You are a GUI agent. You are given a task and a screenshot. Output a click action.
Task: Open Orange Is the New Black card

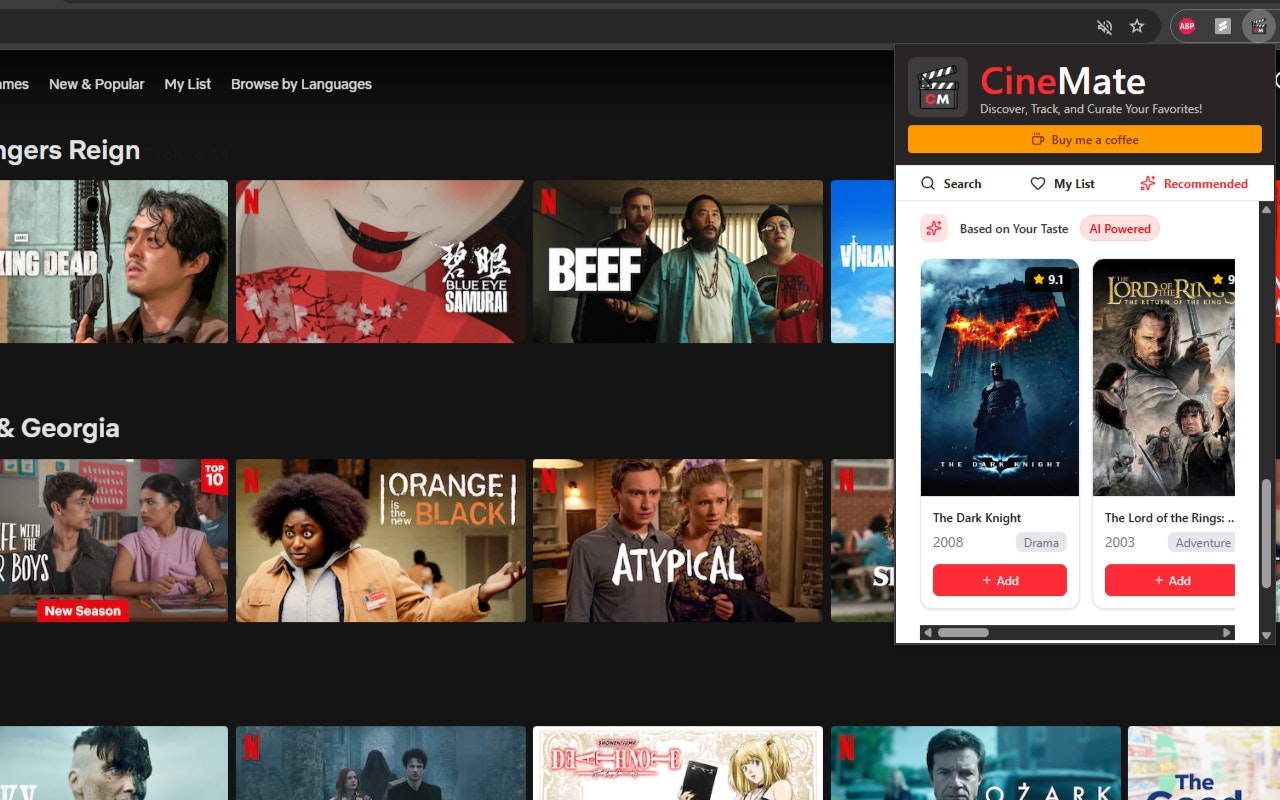(380, 540)
